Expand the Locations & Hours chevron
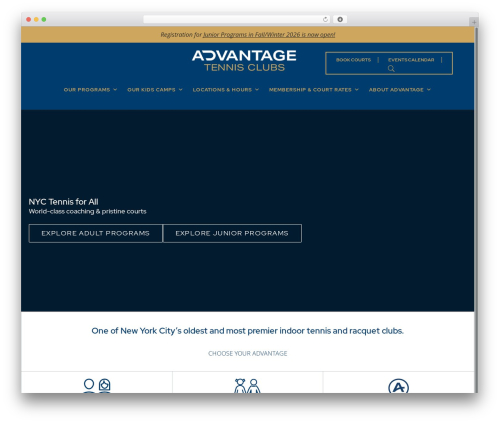Image resolution: width=500 pixels, height=423 pixels. click(257, 90)
